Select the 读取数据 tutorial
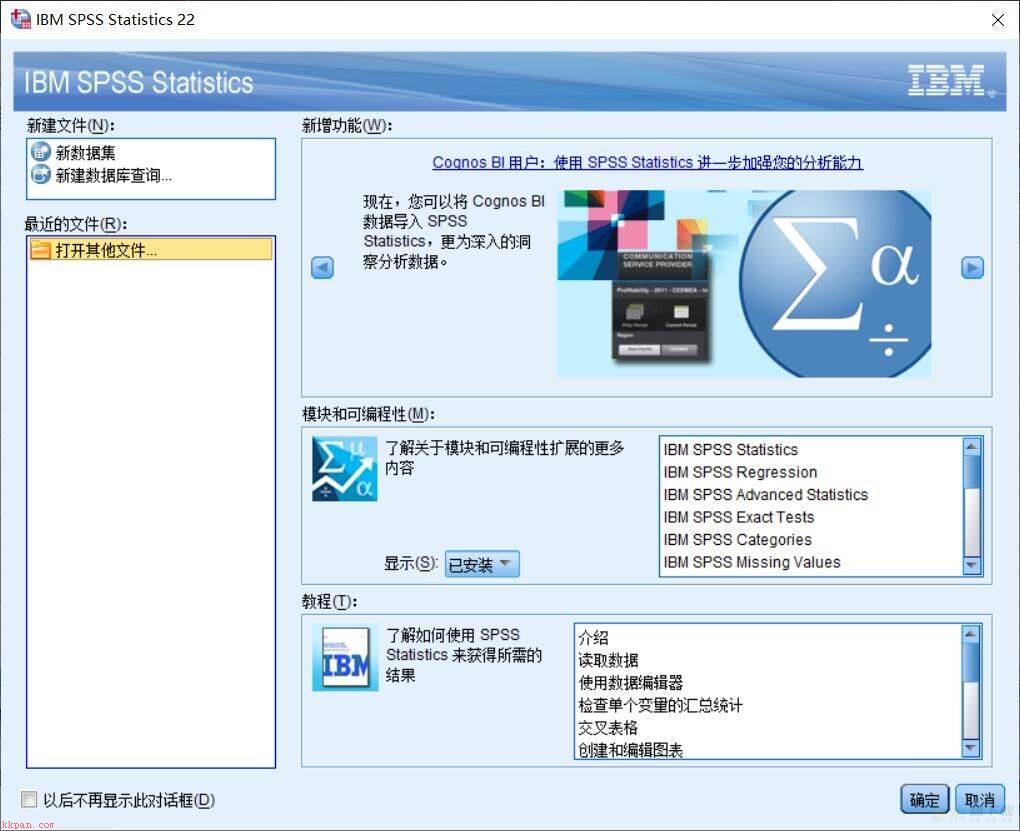Viewport: 1020px width, 831px height. 768,660
